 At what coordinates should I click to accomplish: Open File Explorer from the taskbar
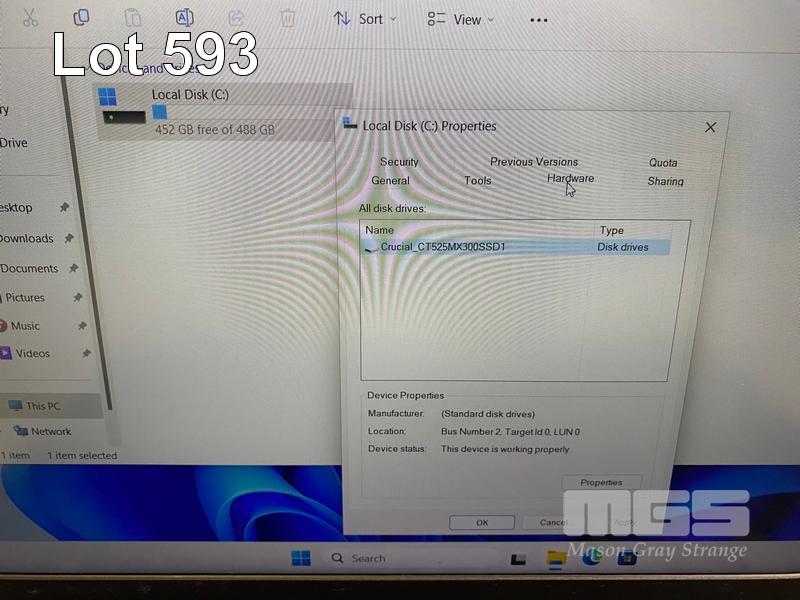(556, 559)
